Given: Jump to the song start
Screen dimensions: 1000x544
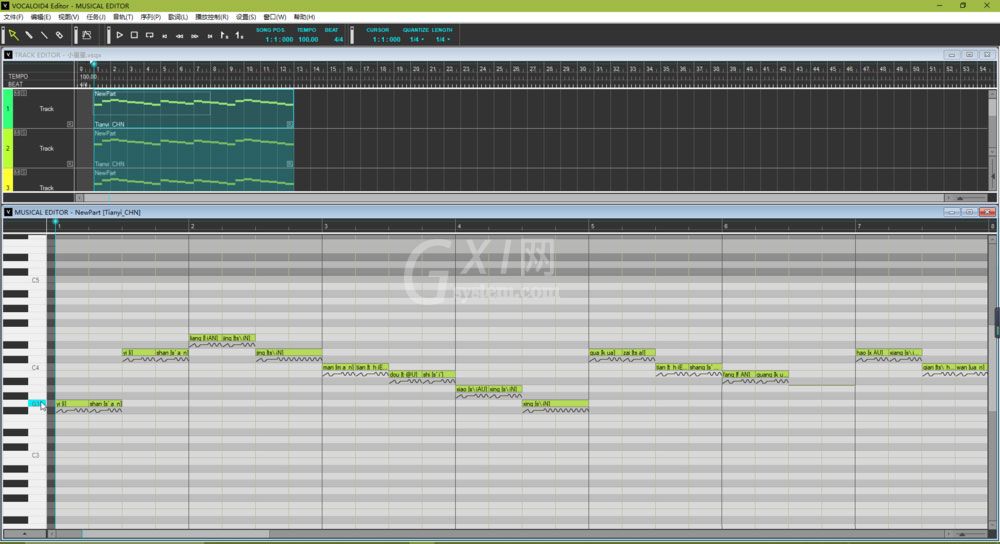Looking at the screenshot, I should pos(165,36).
